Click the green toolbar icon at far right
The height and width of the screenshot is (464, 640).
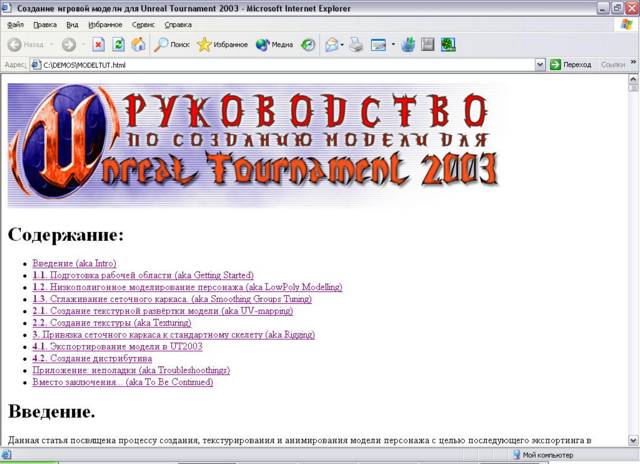click(448, 44)
